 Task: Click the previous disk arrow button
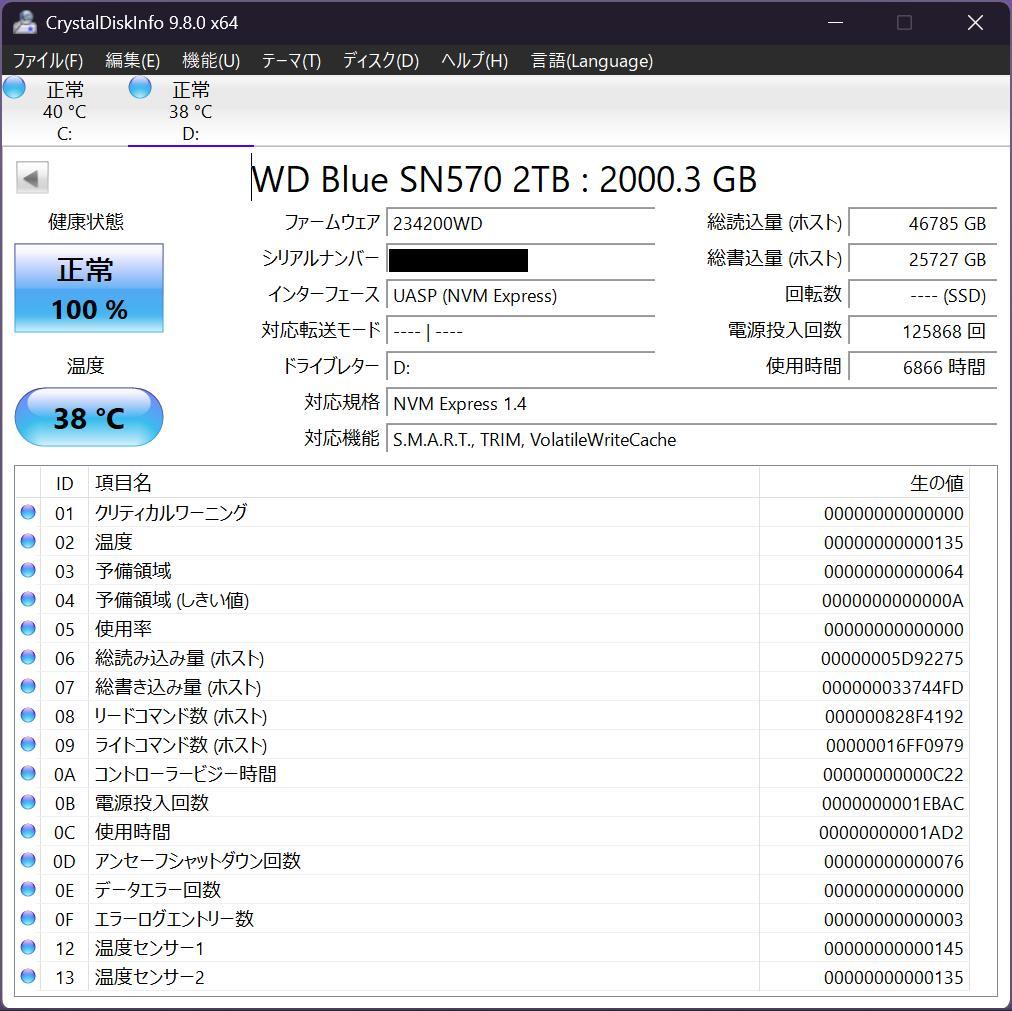click(x=32, y=178)
